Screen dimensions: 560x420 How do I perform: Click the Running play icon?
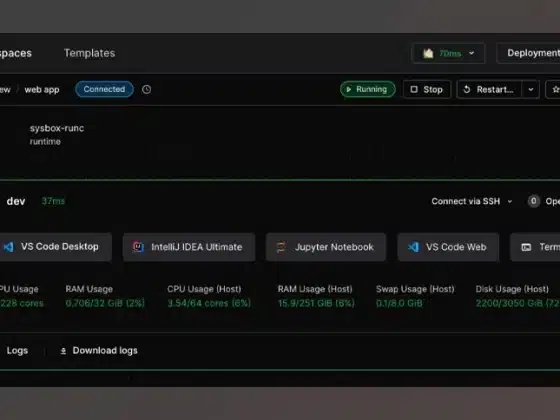click(349, 89)
